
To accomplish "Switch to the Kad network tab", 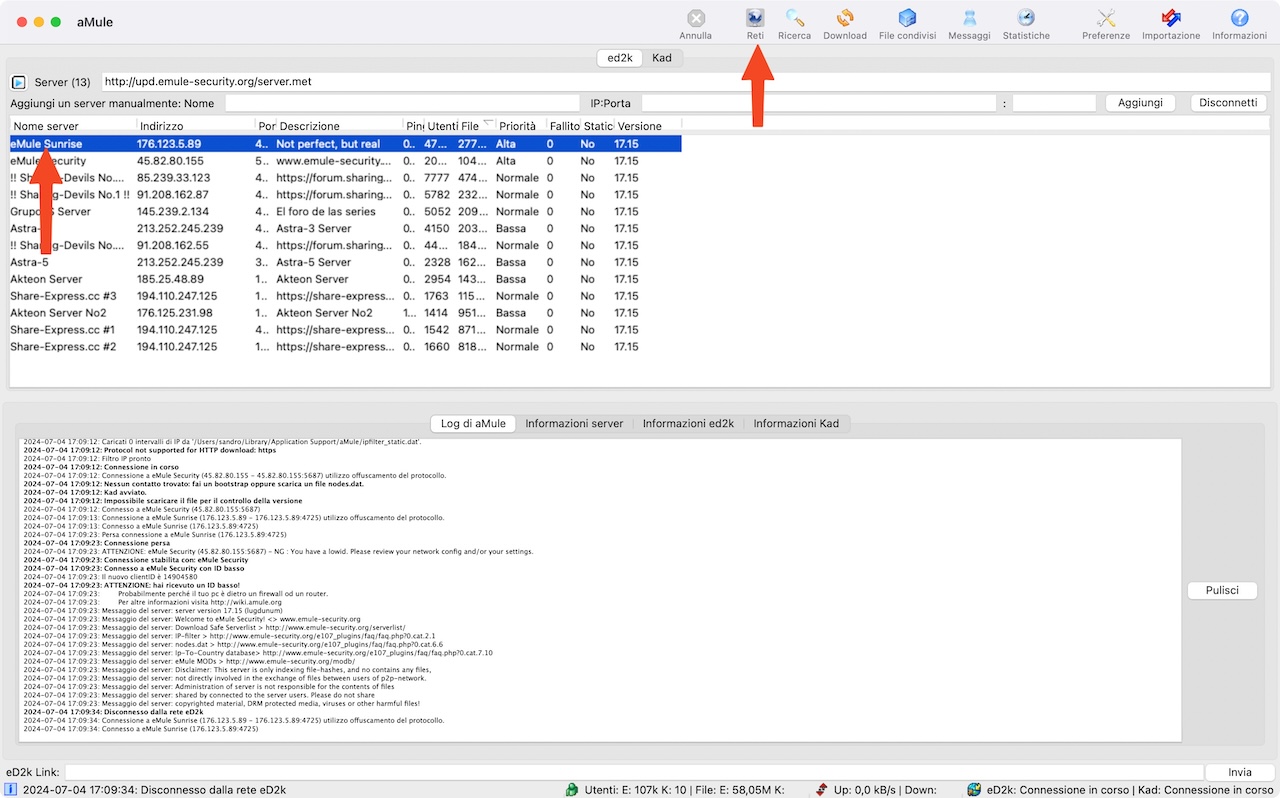I will pyautogui.click(x=662, y=58).
